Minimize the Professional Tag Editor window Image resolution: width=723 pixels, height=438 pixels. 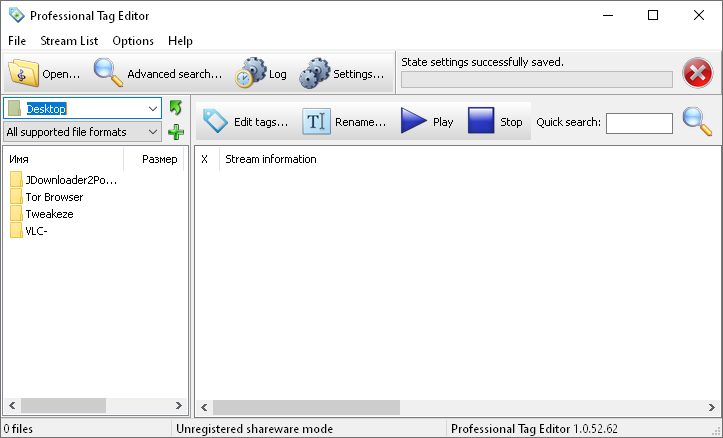tap(608, 15)
